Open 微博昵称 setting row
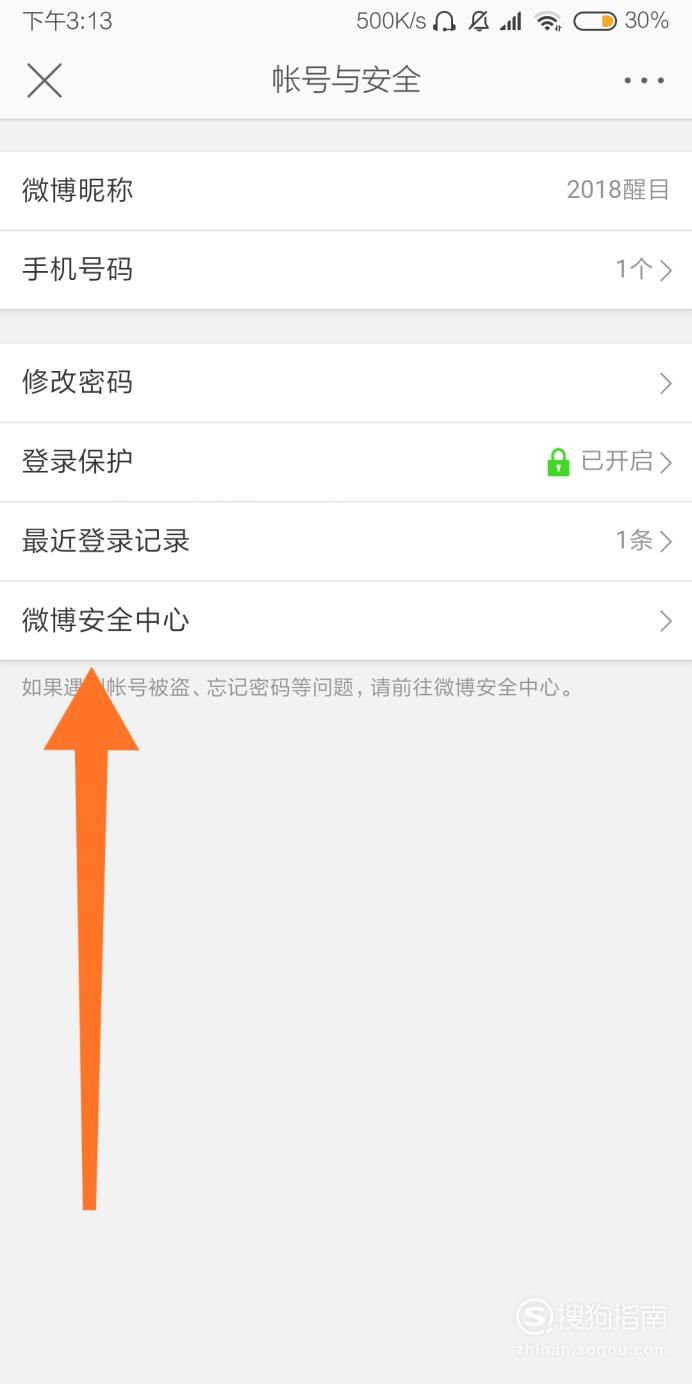The height and width of the screenshot is (1384, 692). coord(346,191)
